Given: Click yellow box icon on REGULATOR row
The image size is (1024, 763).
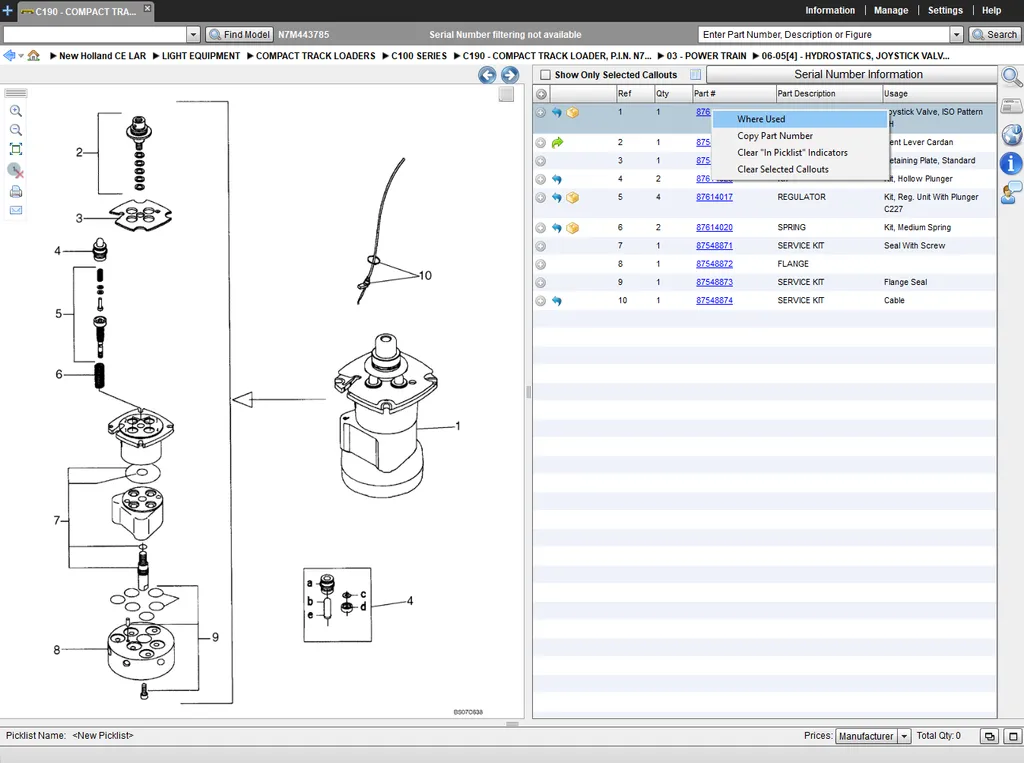Looking at the screenshot, I should coord(573,197).
